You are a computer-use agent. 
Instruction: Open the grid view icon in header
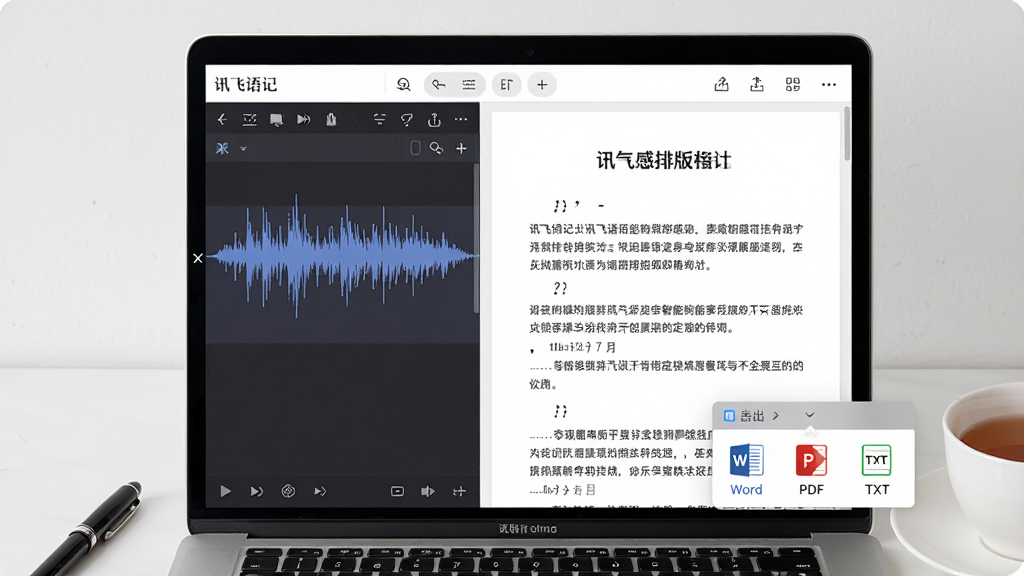click(793, 84)
